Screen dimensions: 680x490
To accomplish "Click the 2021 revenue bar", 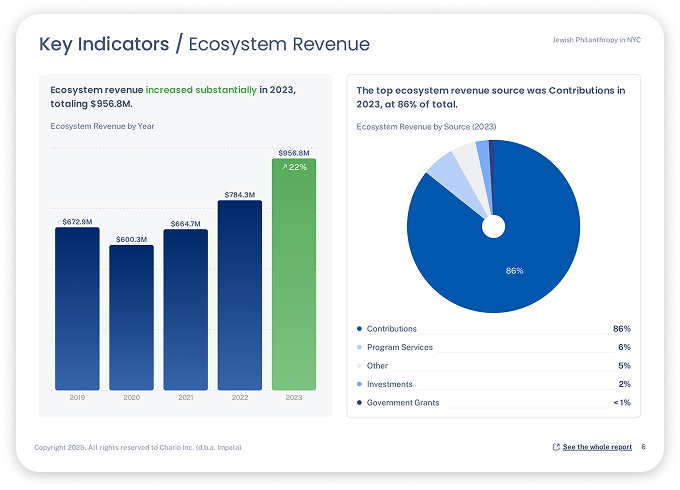I will (x=185, y=309).
